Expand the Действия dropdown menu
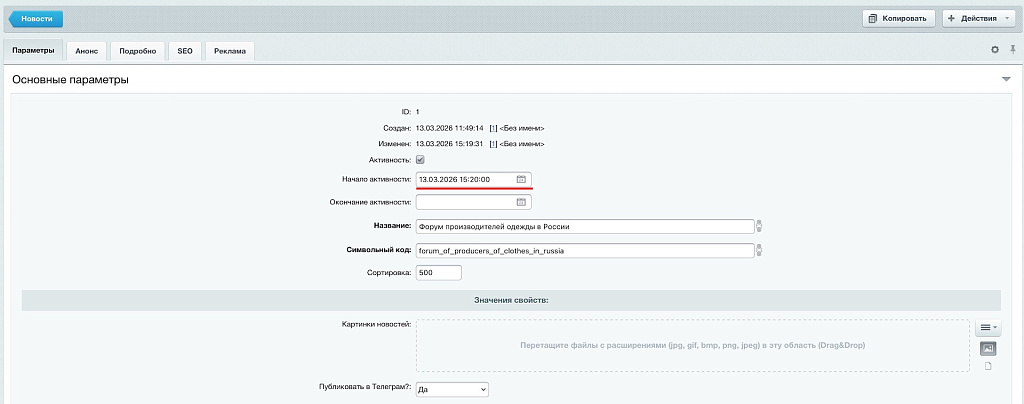The height and width of the screenshot is (404, 1024). pyautogui.click(x=979, y=18)
